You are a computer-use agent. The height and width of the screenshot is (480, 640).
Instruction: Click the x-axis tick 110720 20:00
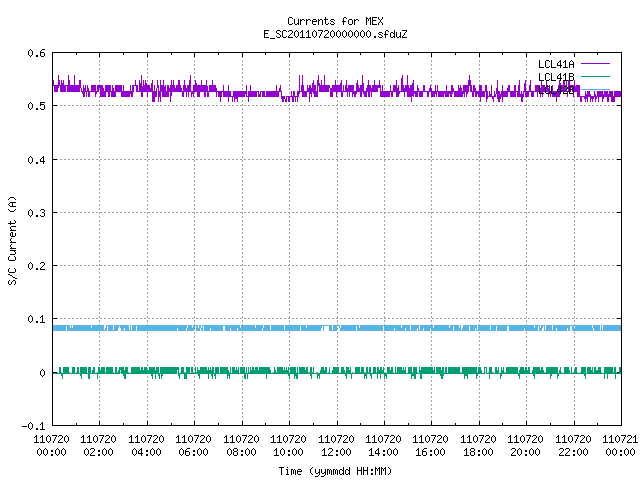tap(525, 446)
